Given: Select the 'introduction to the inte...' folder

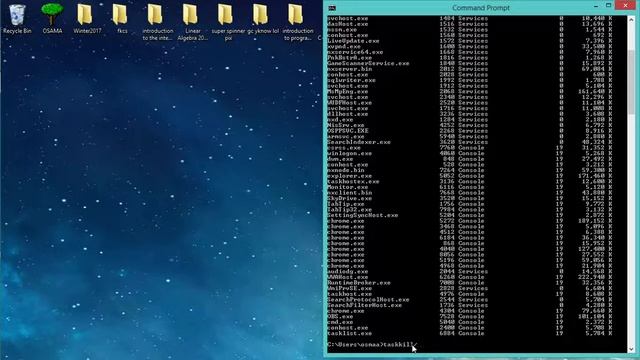Looking at the screenshot, I should [157, 22].
